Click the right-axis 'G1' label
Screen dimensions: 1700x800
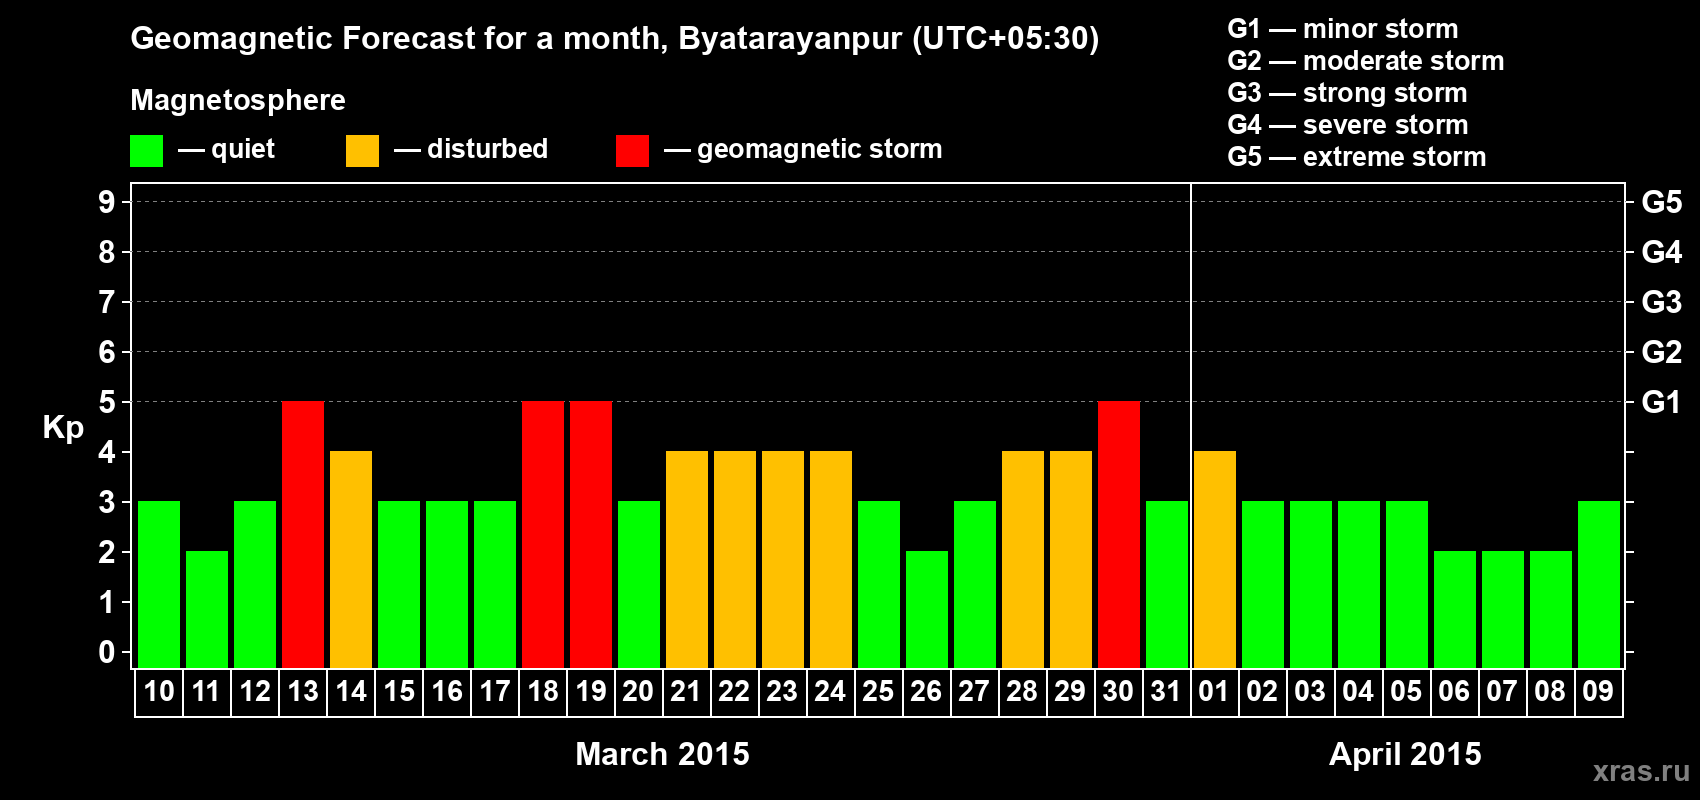[1662, 402]
